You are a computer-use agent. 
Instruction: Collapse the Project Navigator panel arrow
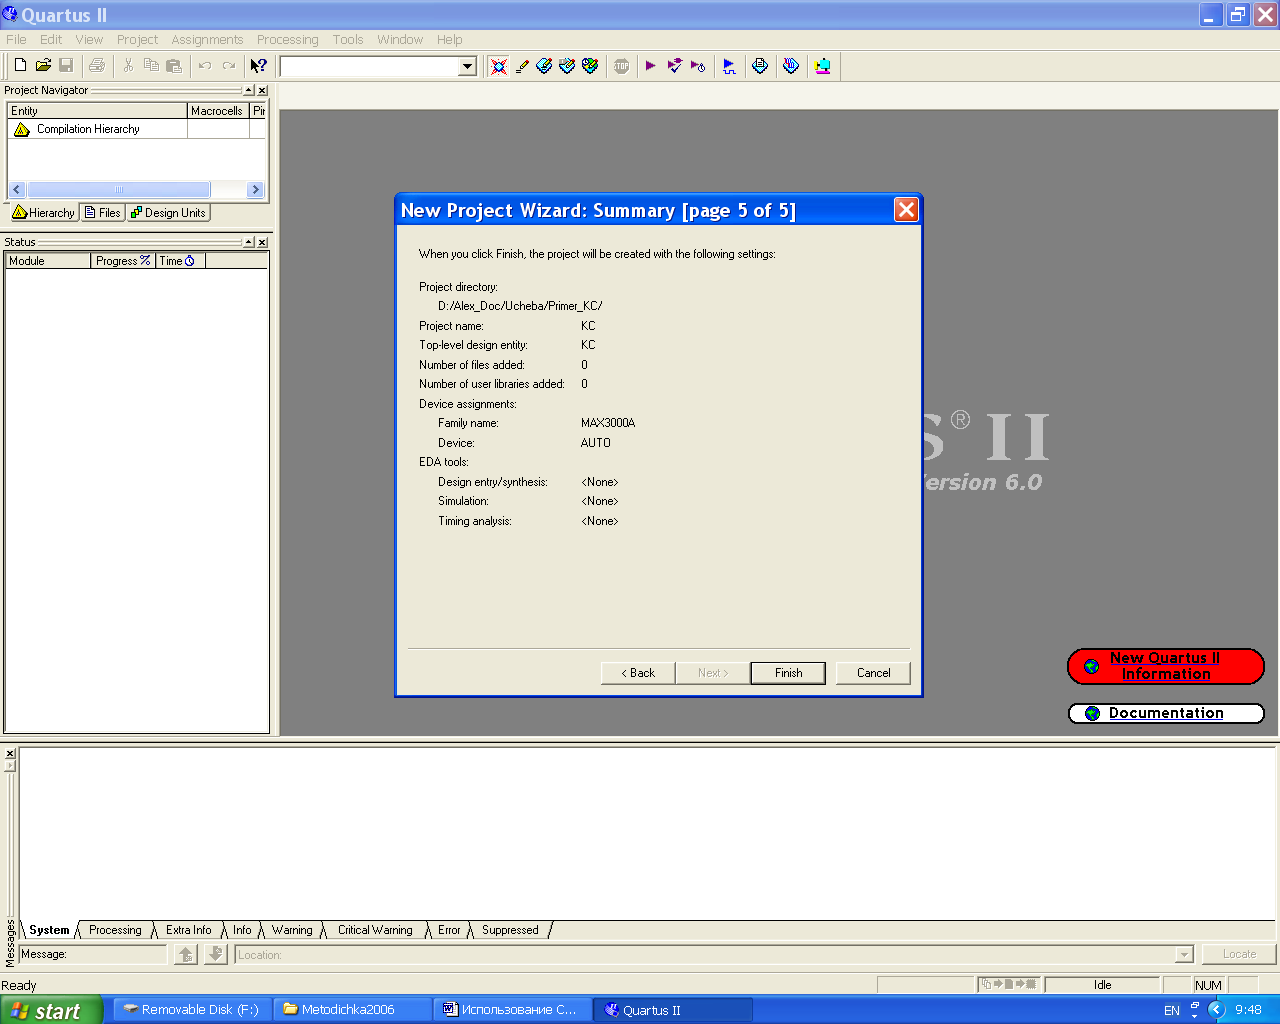tap(248, 90)
